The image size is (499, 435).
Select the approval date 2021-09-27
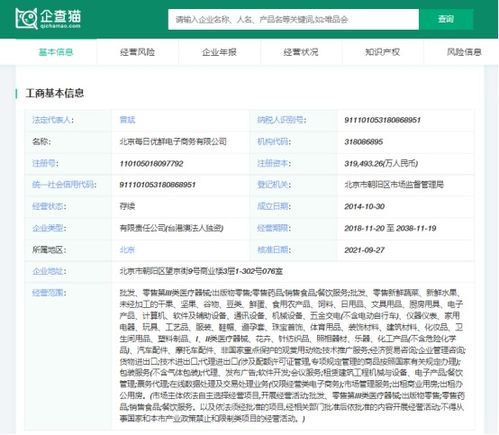click(364, 250)
